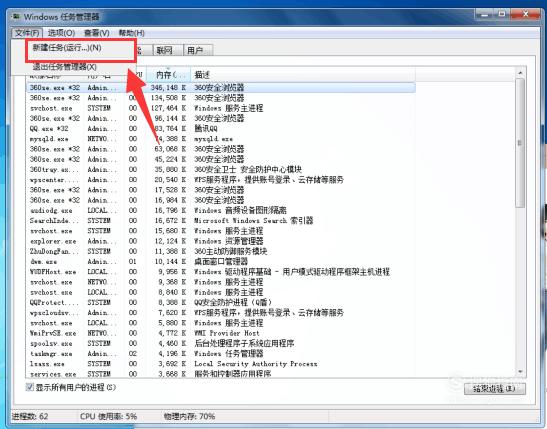Click the 后台处理程序子系统应用程序 description
The width and height of the screenshot is (547, 429).
(244, 343)
